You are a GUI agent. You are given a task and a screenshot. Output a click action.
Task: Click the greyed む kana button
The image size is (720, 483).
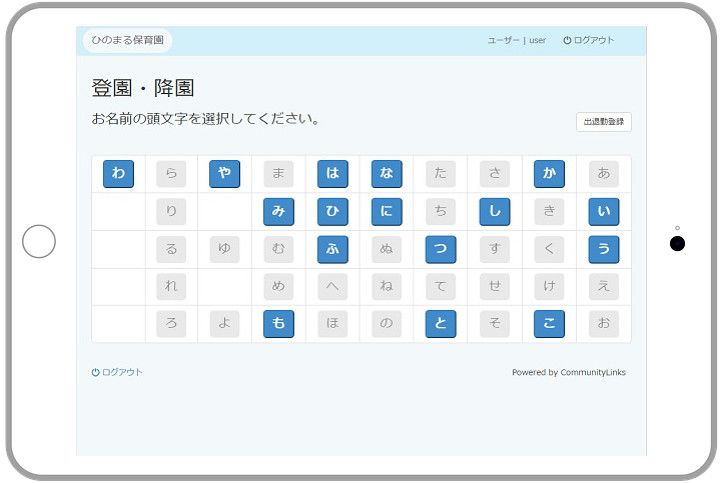click(279, 249)
